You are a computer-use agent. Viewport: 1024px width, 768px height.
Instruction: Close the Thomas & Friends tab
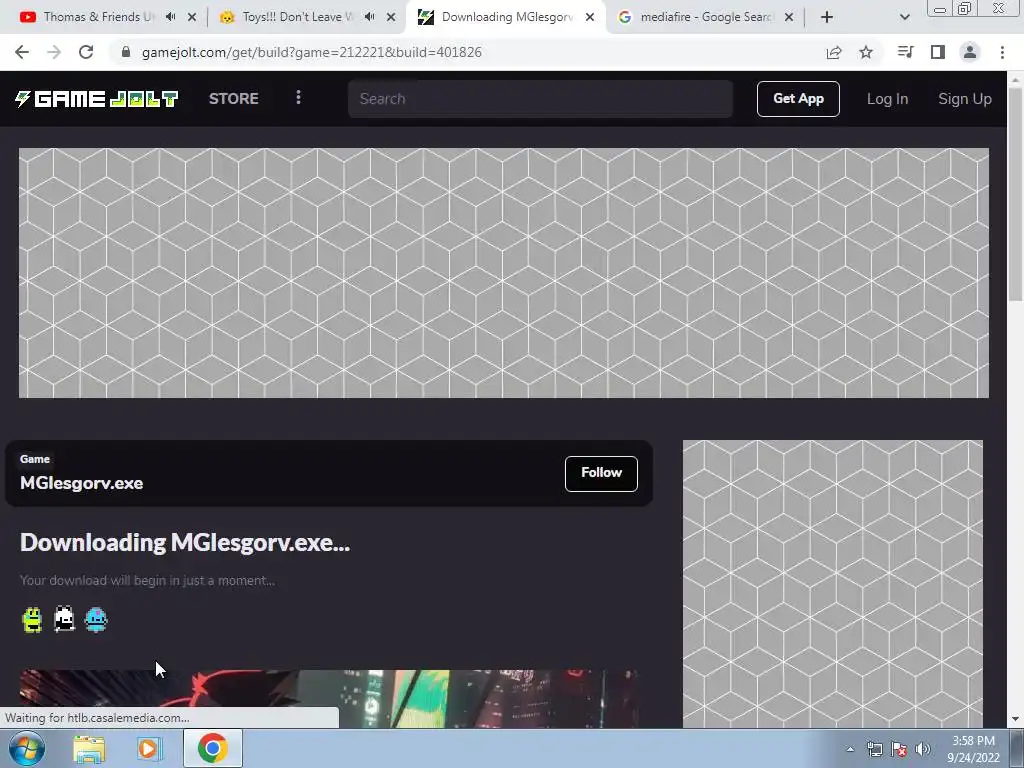[192, 17]
